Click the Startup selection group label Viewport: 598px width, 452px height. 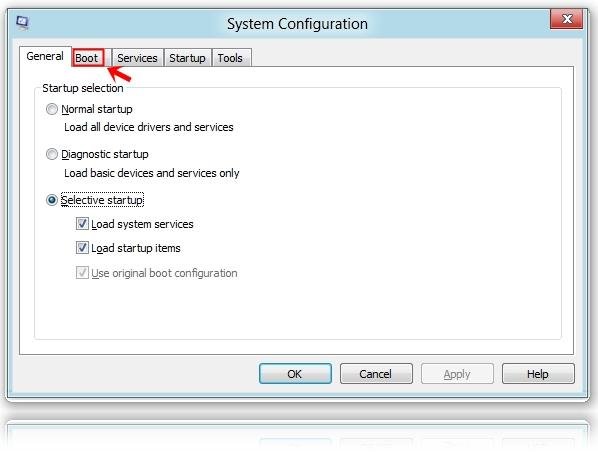[83, 88]
